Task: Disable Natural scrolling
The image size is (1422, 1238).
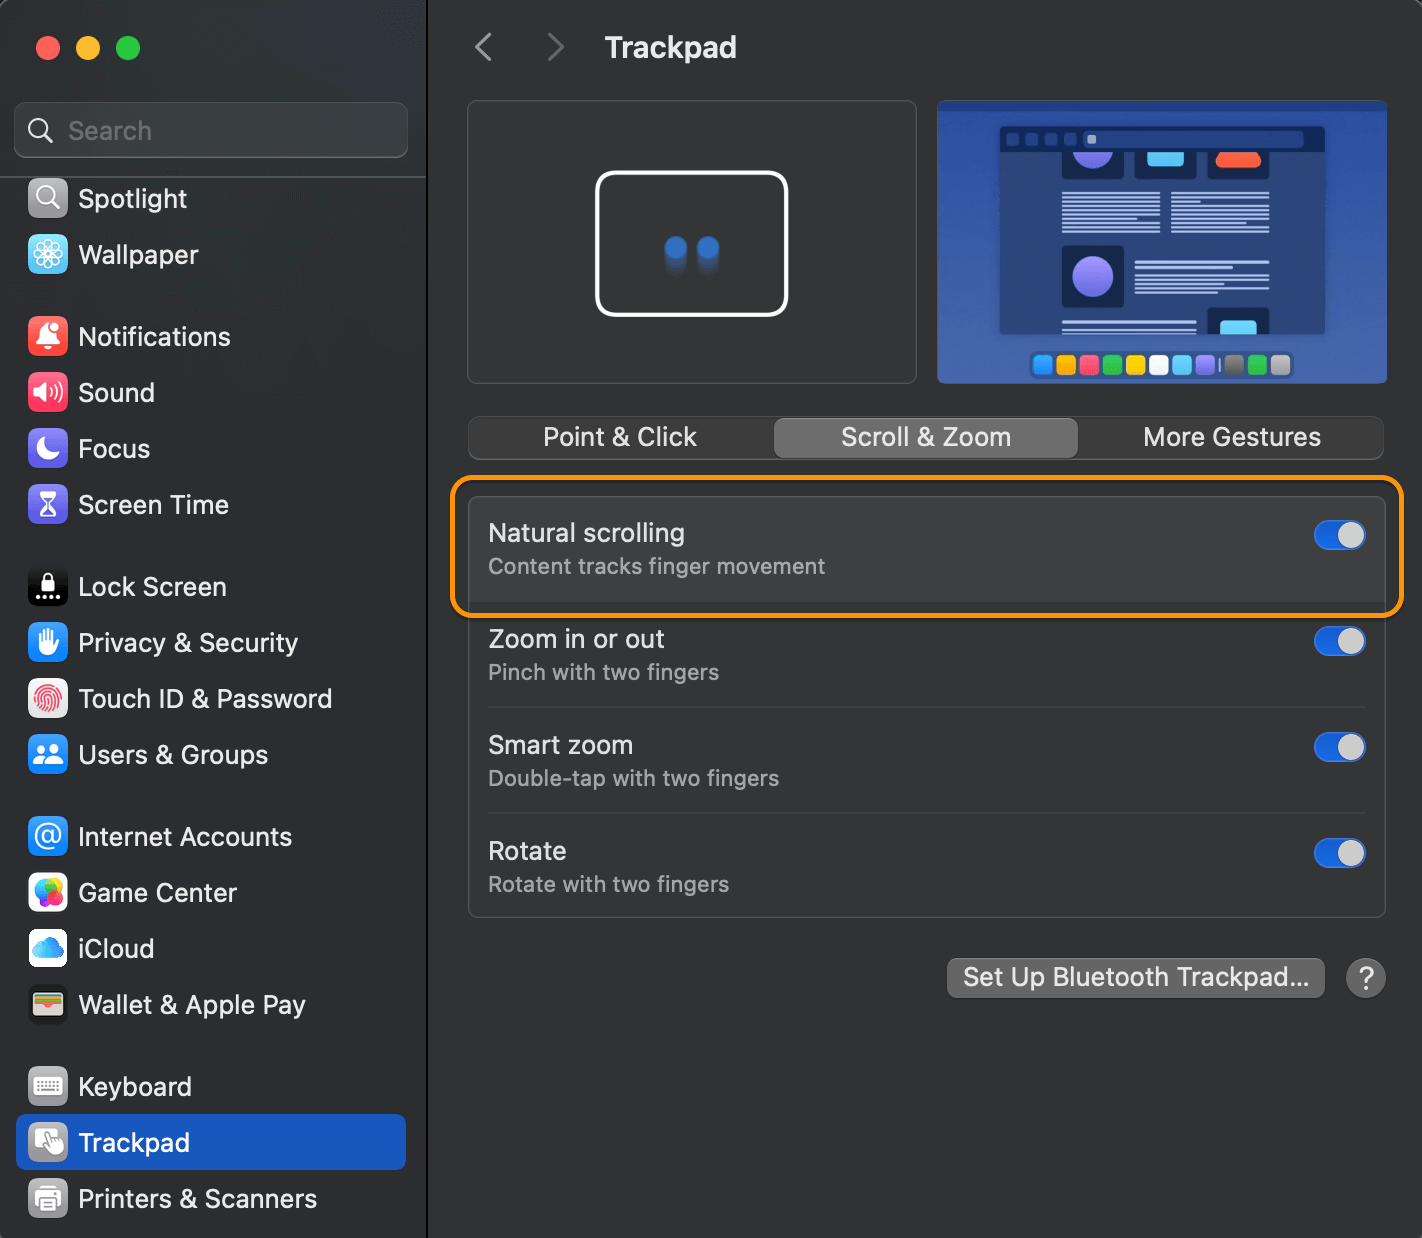Action: tap(1339, 535)
